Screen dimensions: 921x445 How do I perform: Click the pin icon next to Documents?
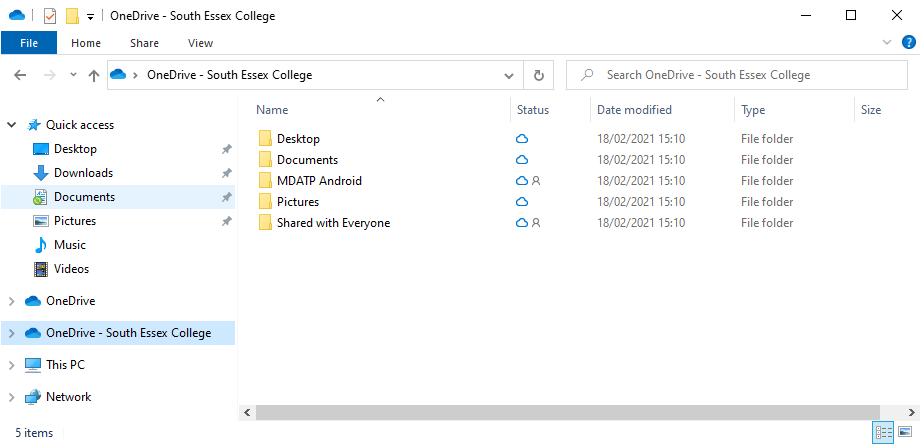tap(226, 198)
